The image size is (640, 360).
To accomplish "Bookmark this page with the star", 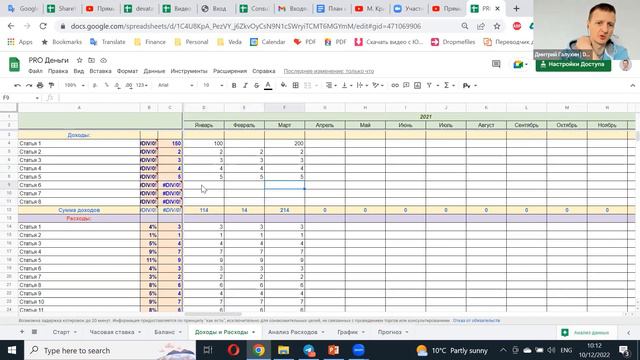I will click(x=497, y=26).
